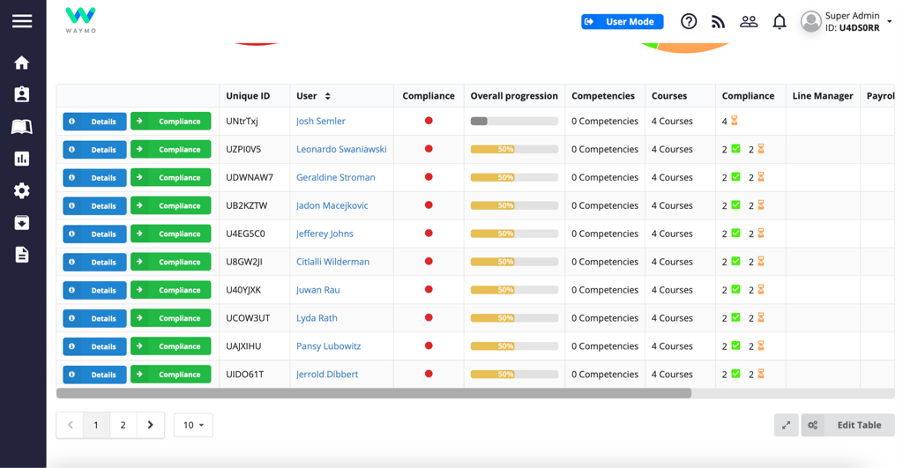Open Compliance for Juwan Rau

click(171, 290)
